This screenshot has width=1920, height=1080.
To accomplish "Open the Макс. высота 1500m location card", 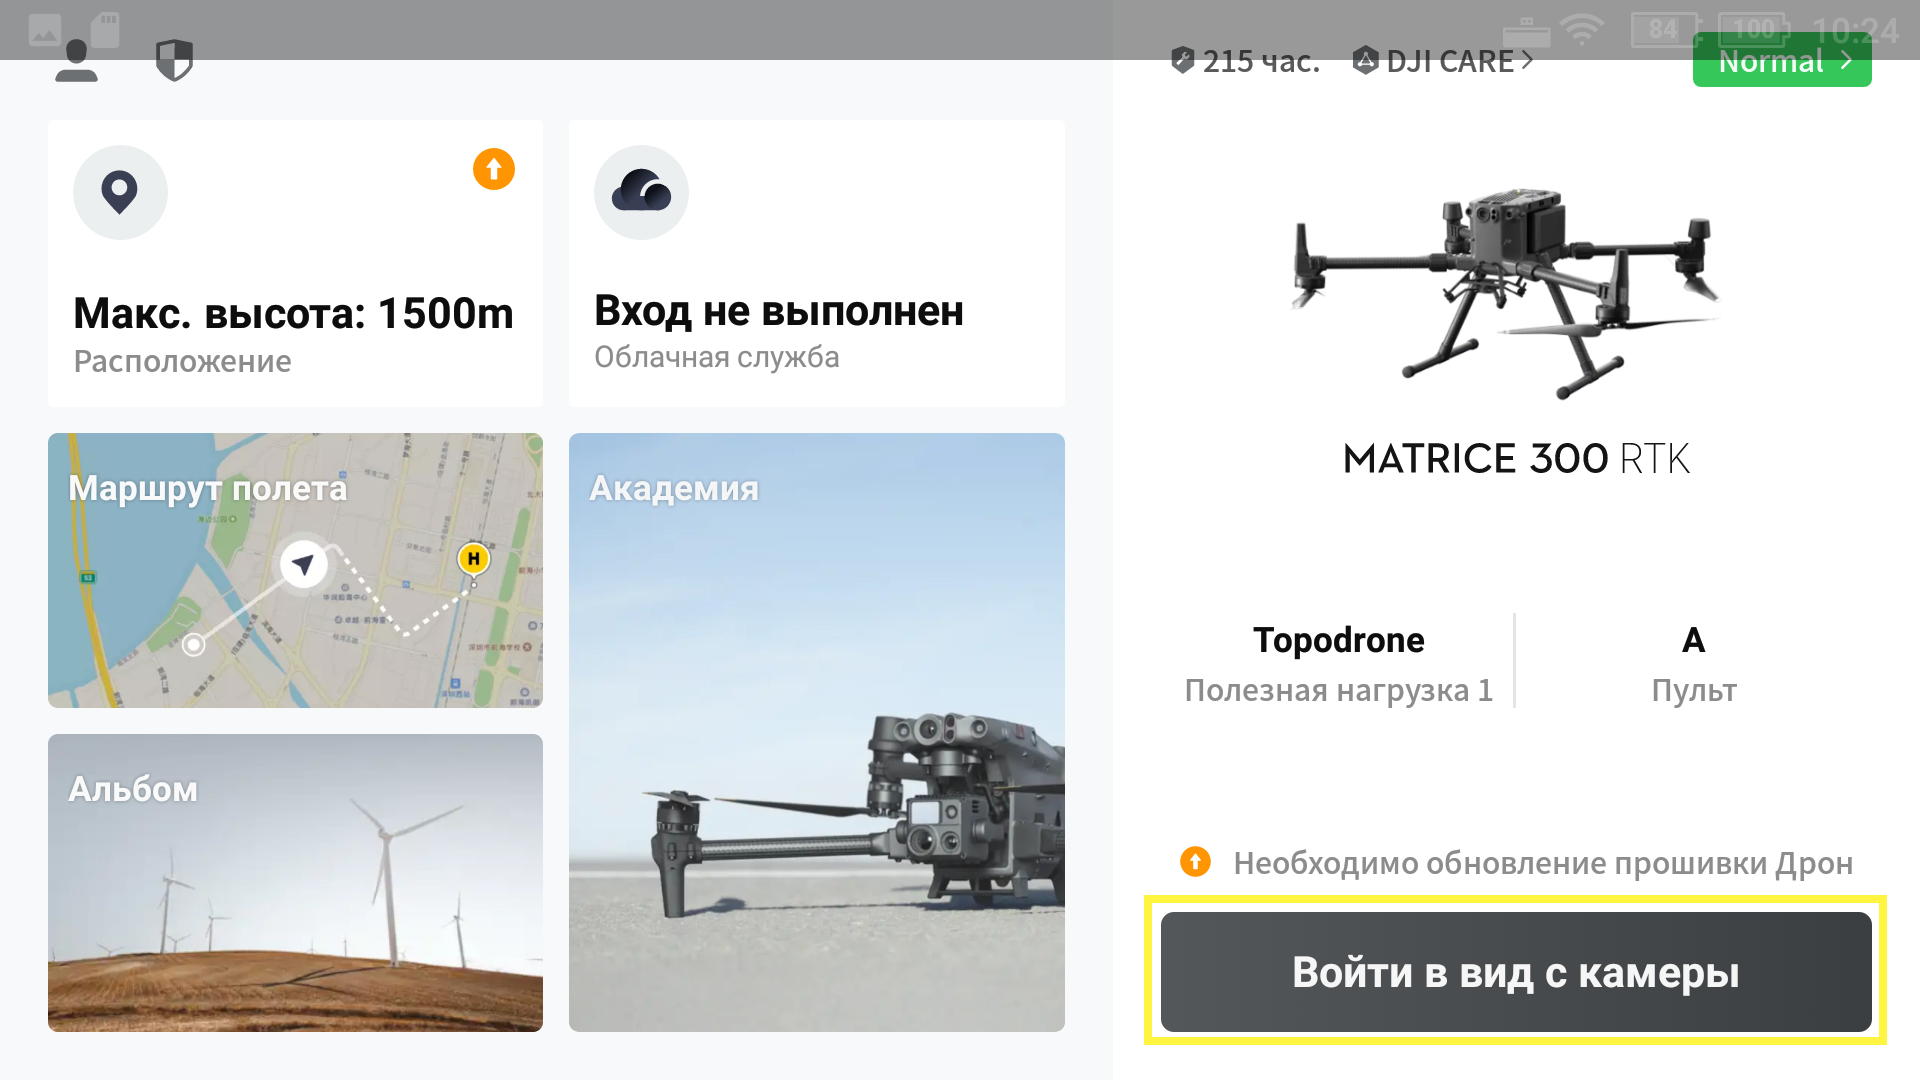I will (x=295, y=263).
